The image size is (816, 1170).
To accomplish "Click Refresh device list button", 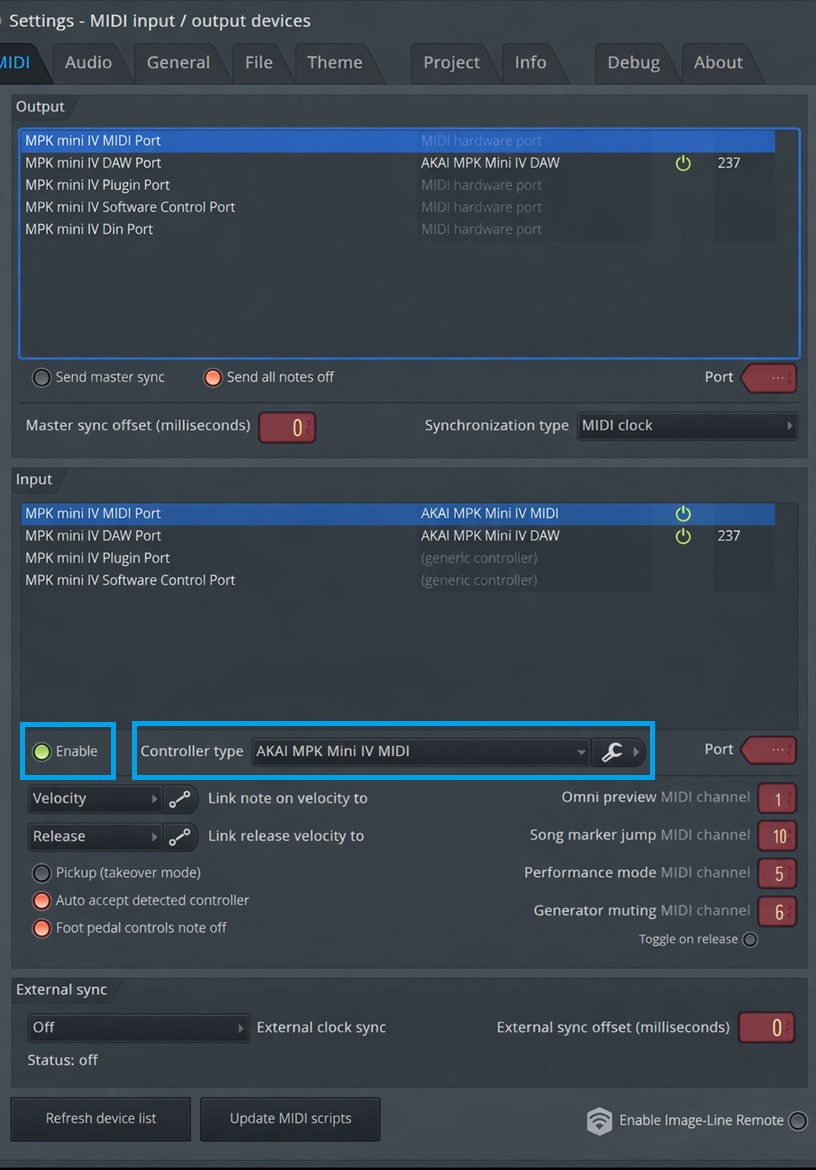I will tap(101, 1119).
